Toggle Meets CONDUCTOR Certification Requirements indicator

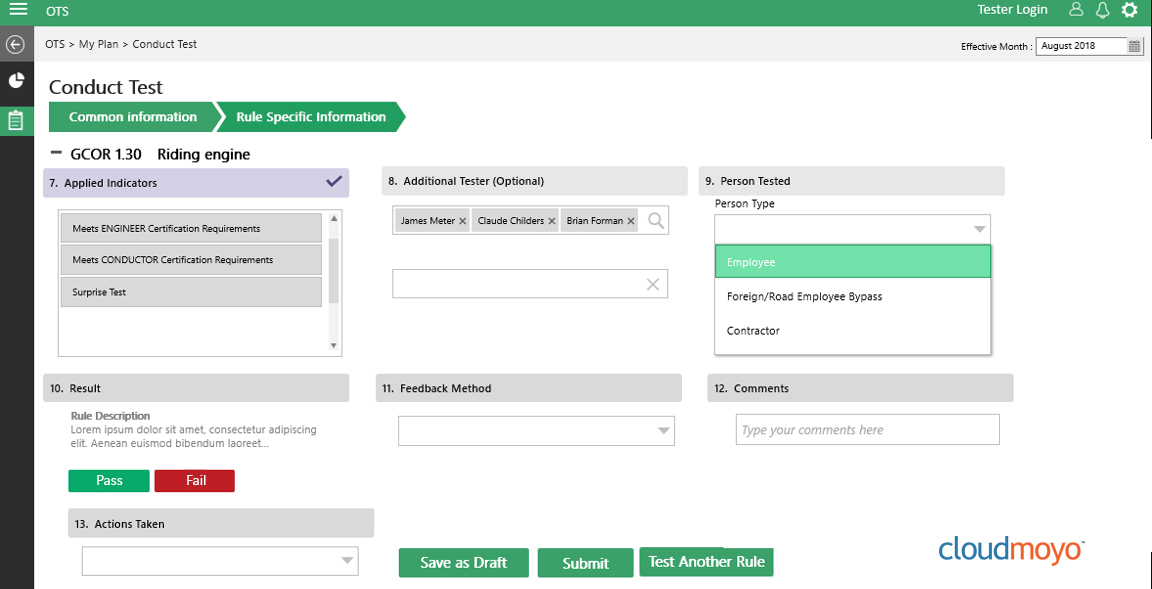click(x=191, y=260)
